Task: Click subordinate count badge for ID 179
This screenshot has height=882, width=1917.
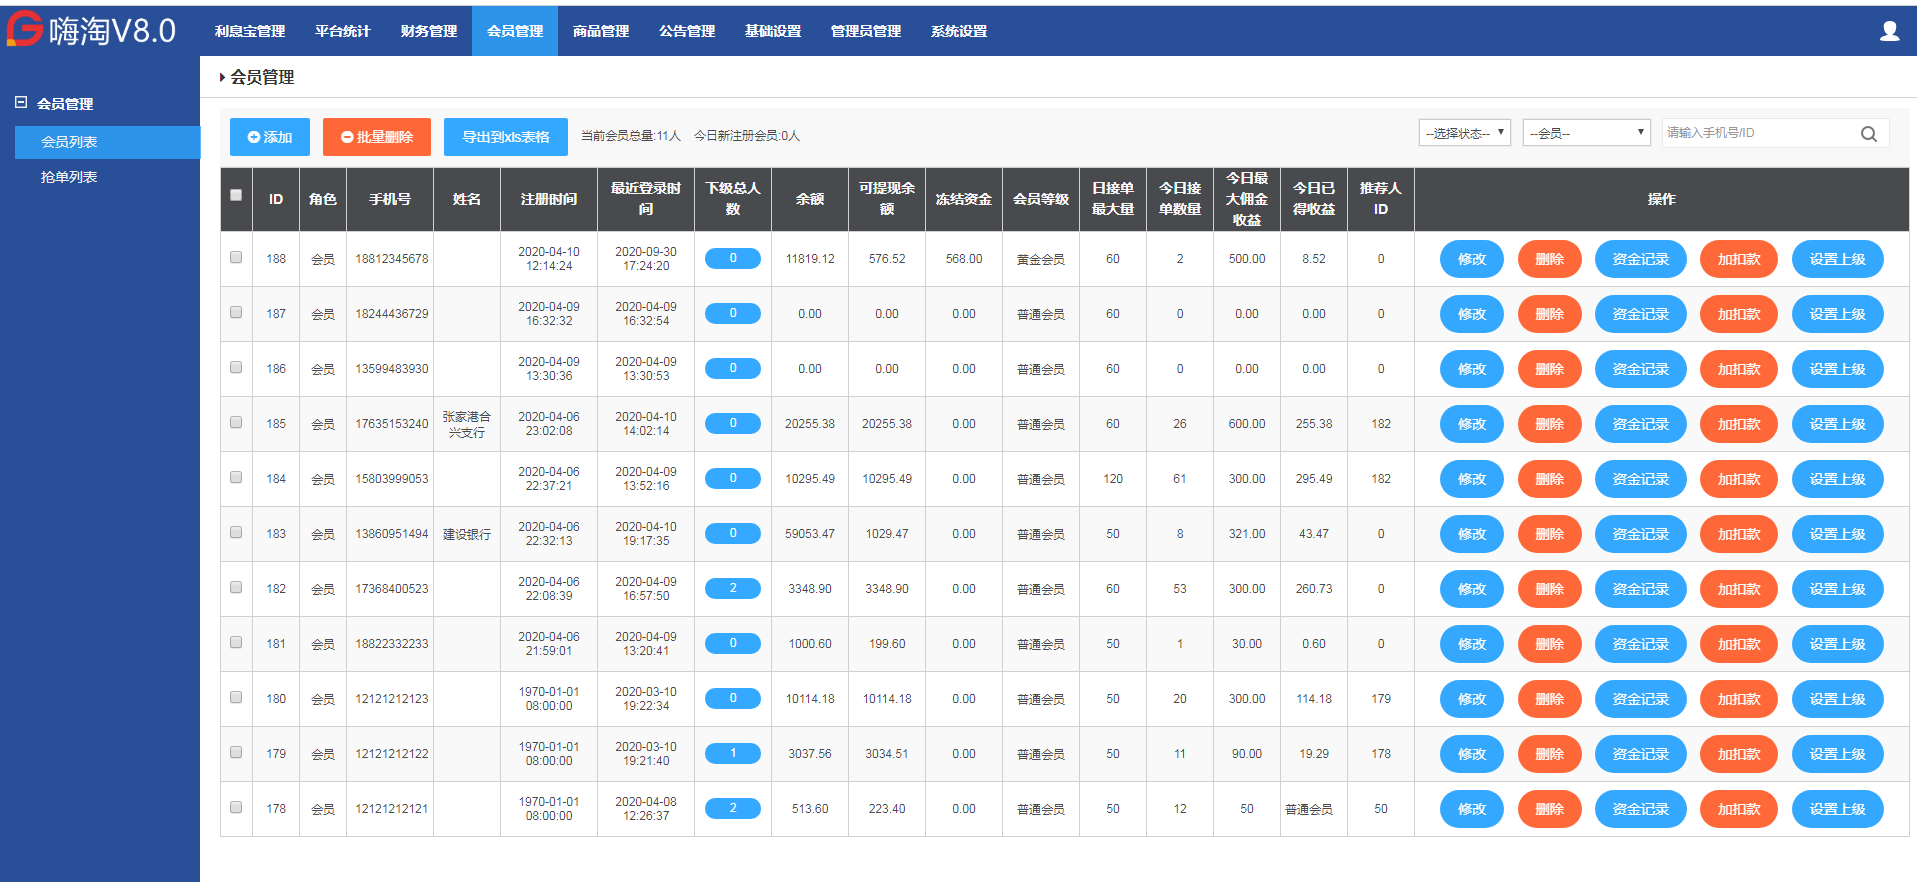Action: tap(732, 754)
